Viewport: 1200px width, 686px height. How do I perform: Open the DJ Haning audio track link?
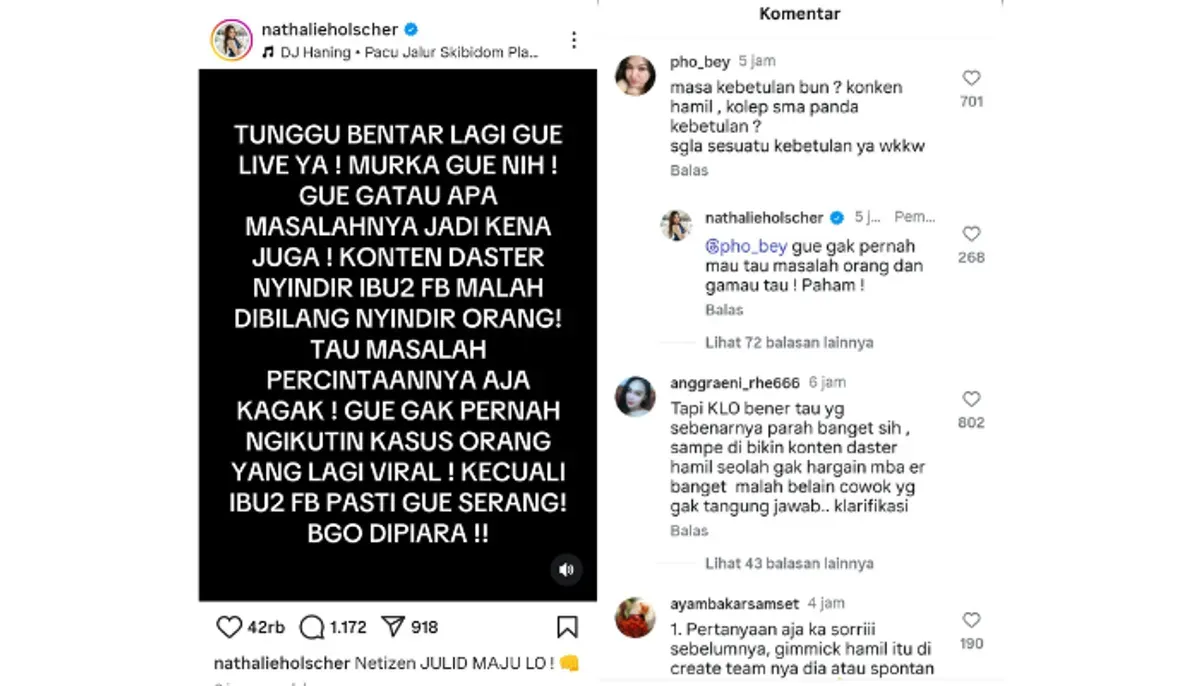400,52
